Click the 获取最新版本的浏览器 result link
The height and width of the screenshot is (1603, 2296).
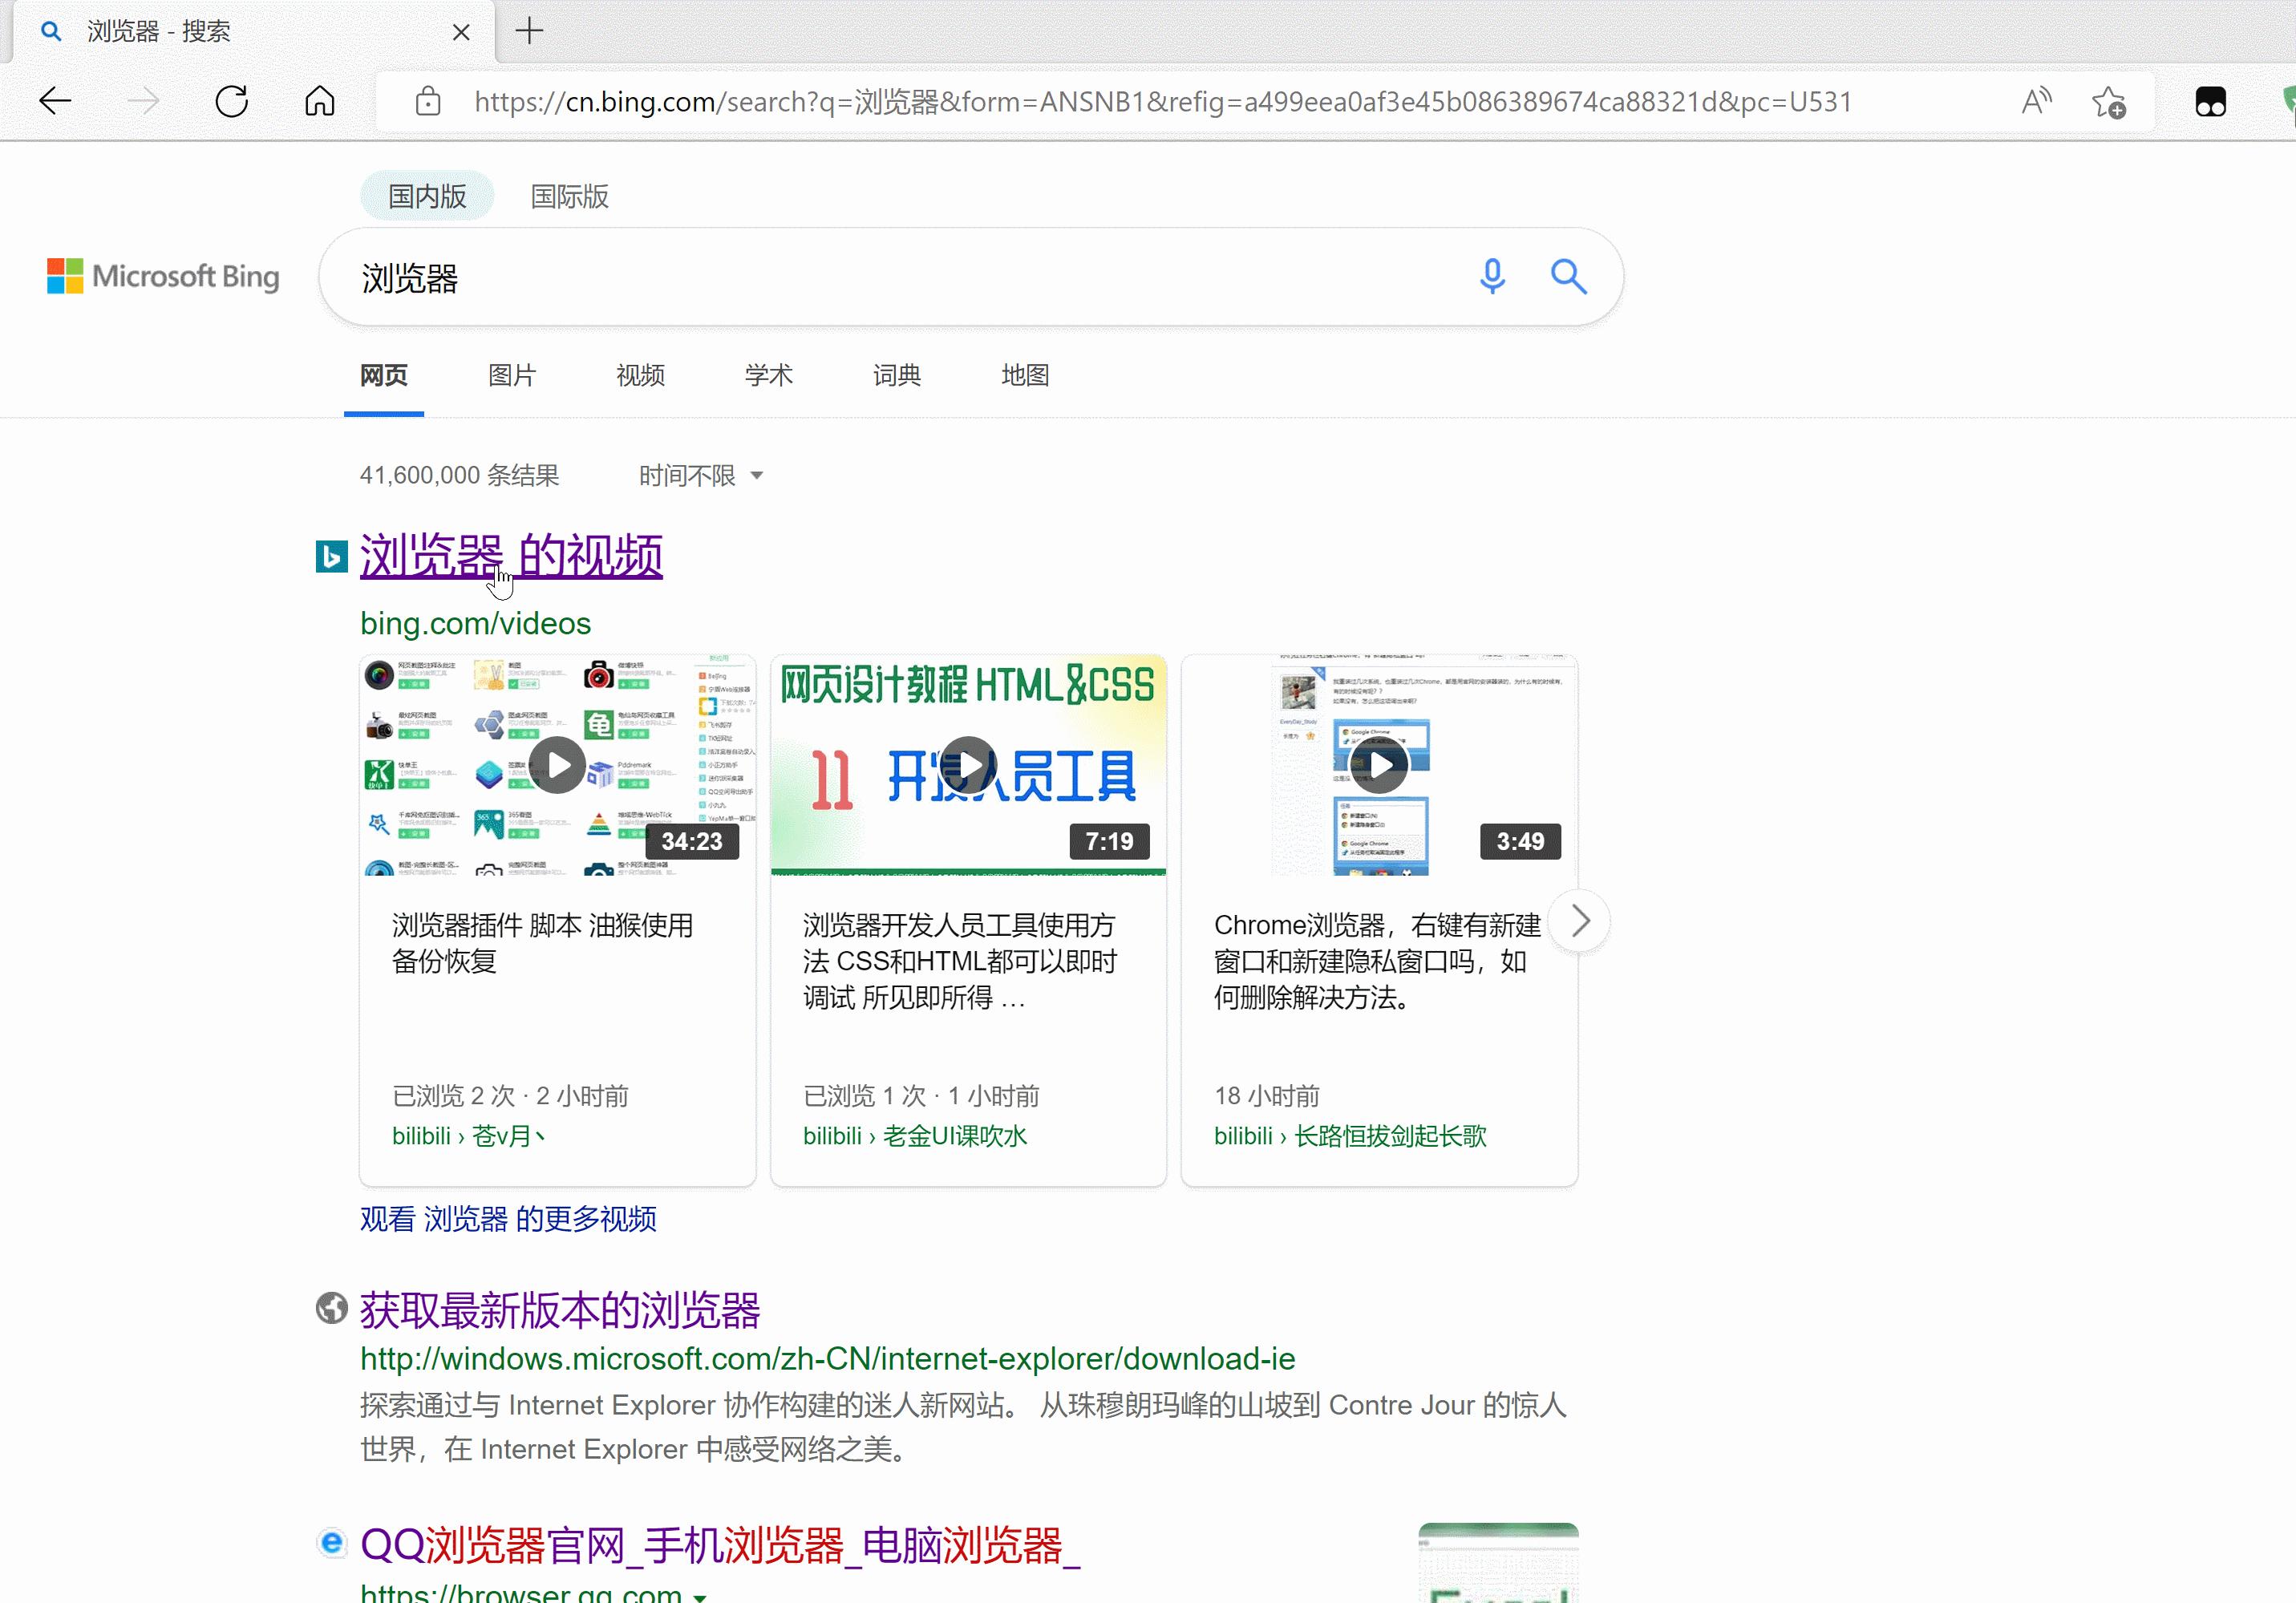click(560, 1310)
